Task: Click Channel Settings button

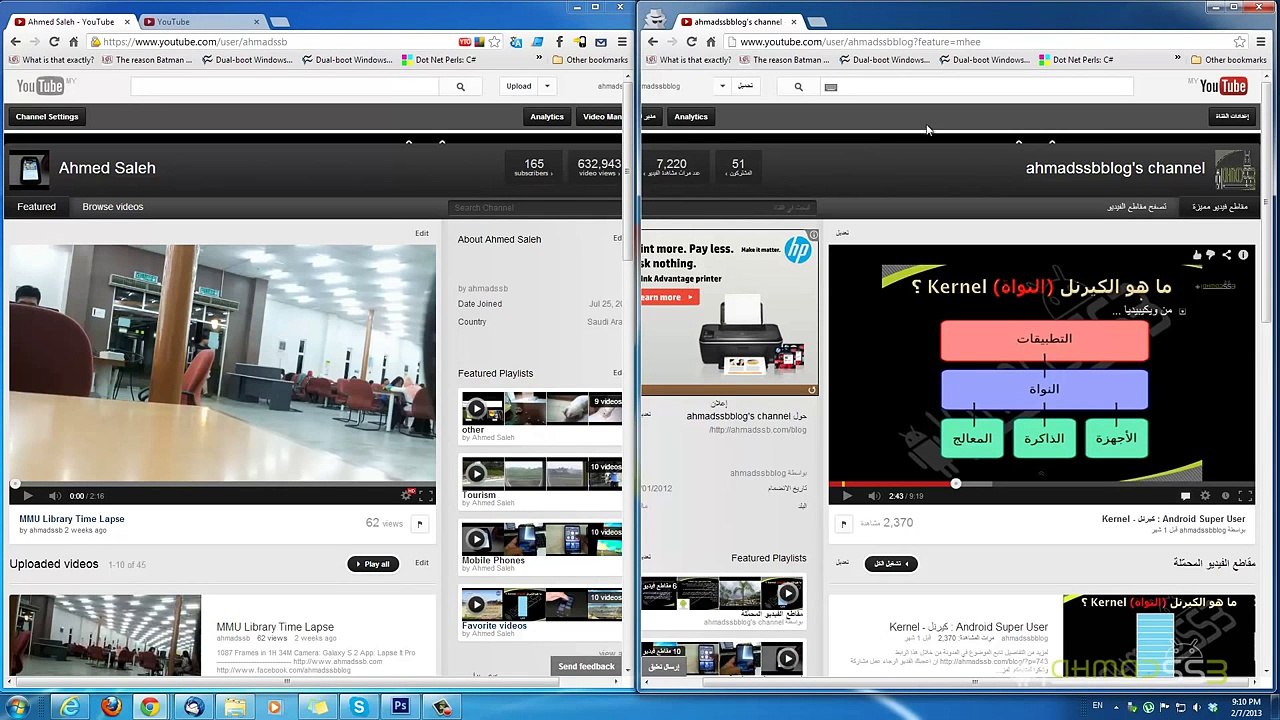Action: tap(47, 117)
